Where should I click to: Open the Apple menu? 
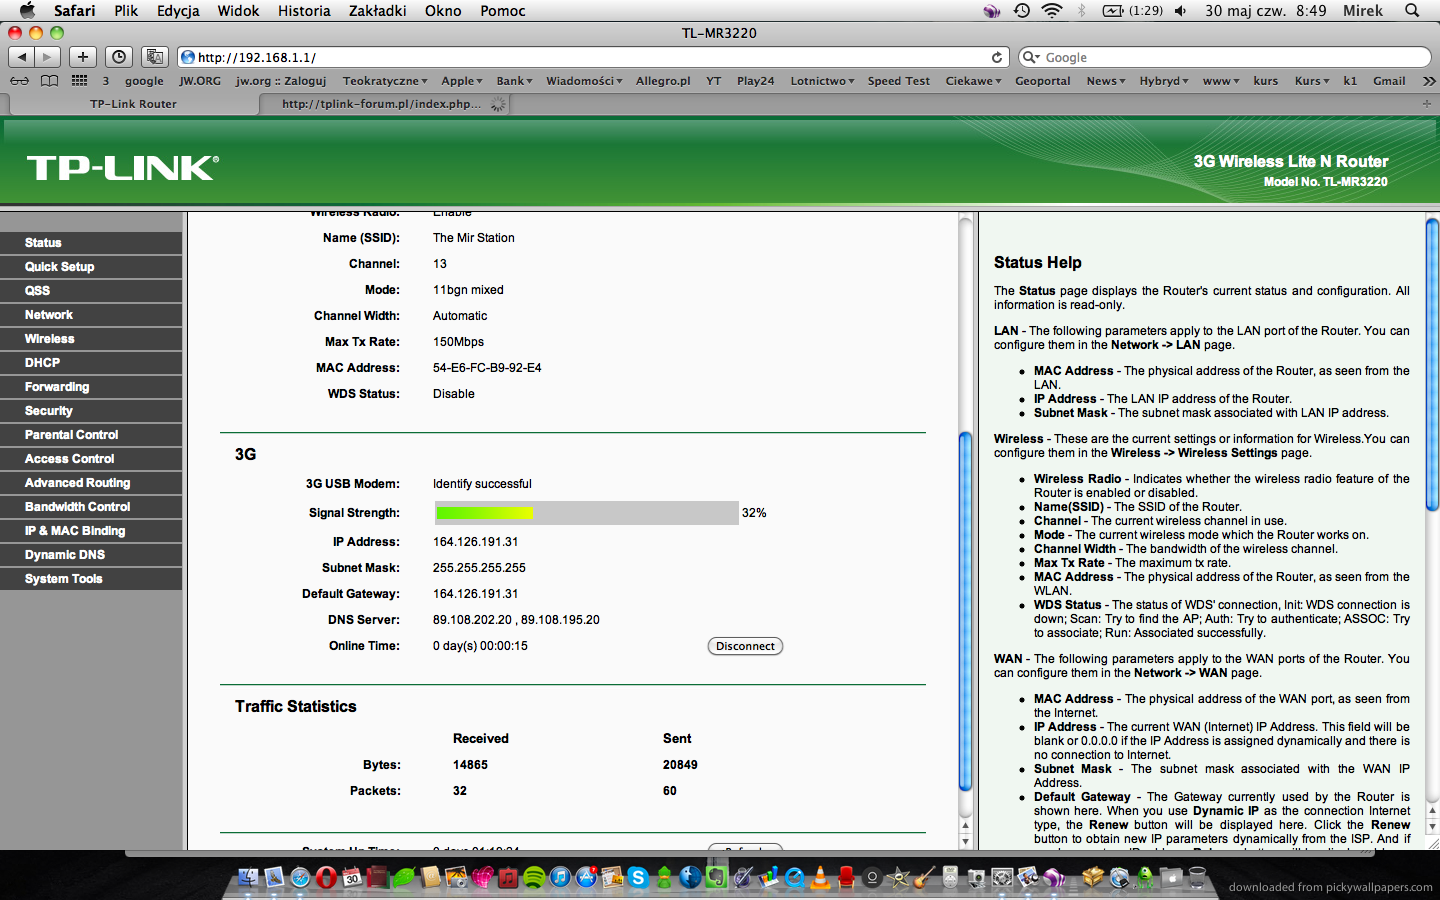27,10
